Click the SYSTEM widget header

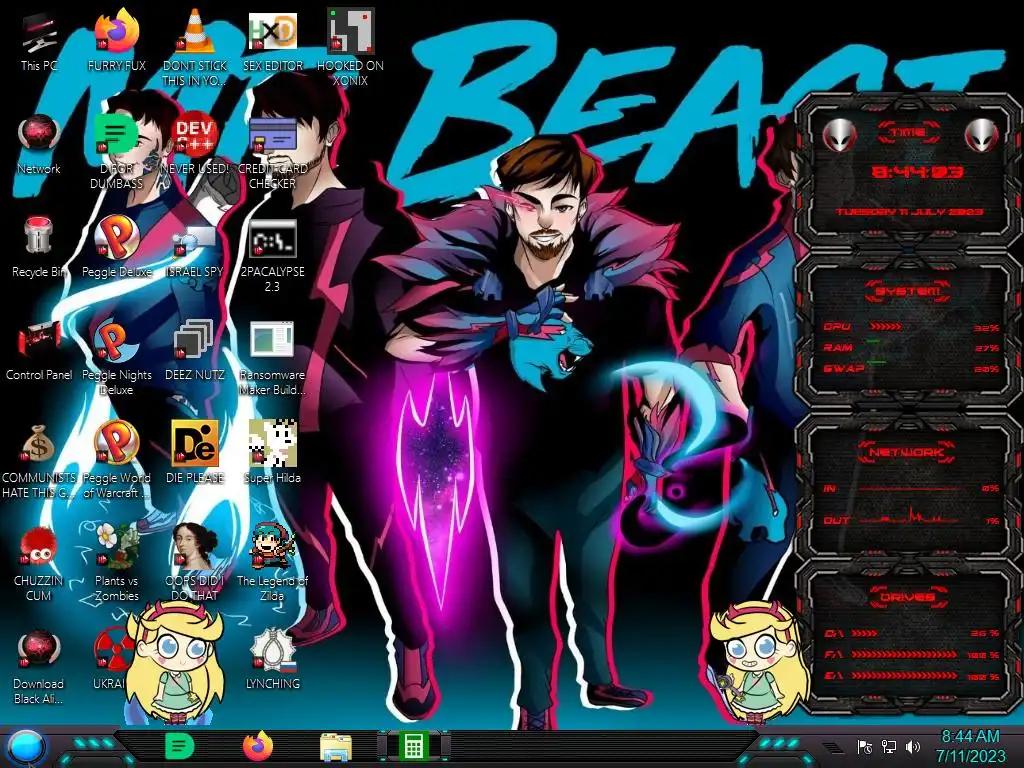pyautogui.click(x=908, y=291)
